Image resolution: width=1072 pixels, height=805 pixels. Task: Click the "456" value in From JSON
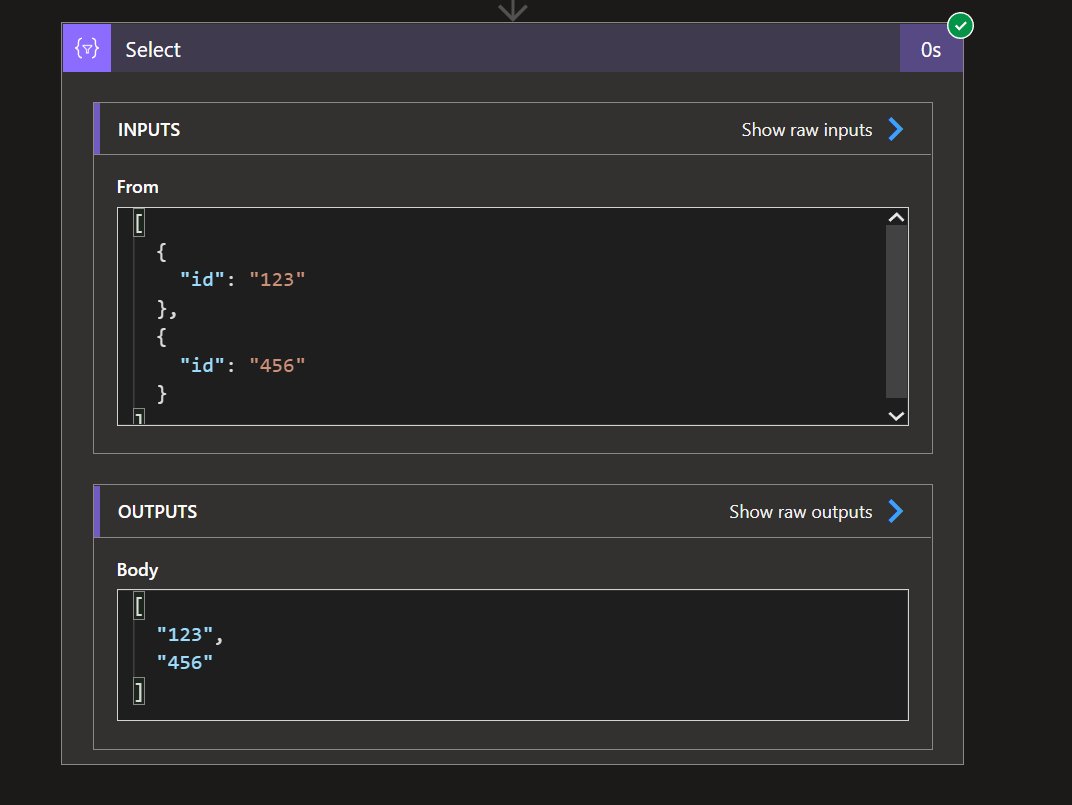[x=277, y=365]
